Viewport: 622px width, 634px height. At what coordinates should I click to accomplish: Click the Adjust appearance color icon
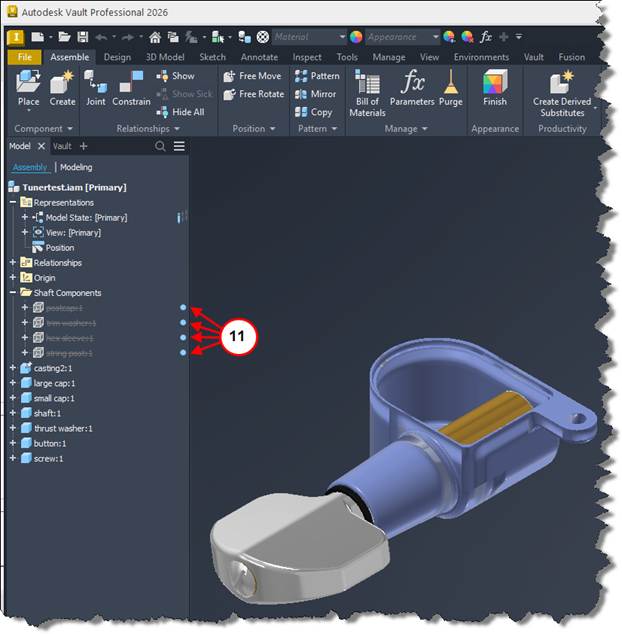(449, 37)
